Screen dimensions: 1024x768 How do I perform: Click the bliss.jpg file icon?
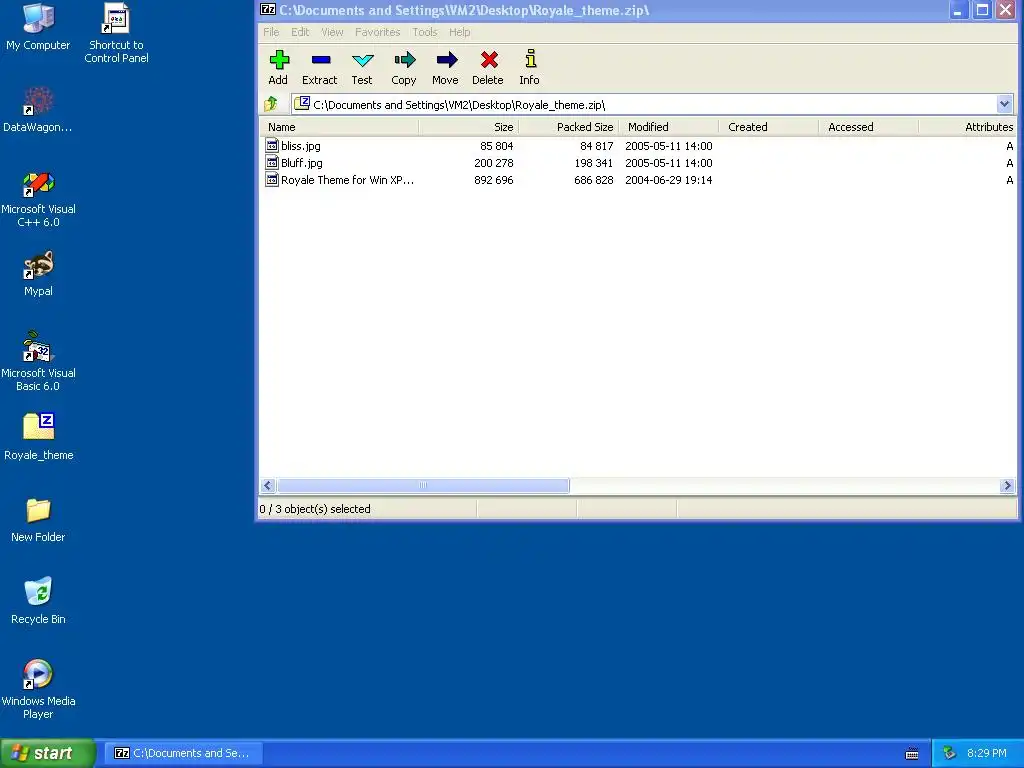(x=272, y=146)
